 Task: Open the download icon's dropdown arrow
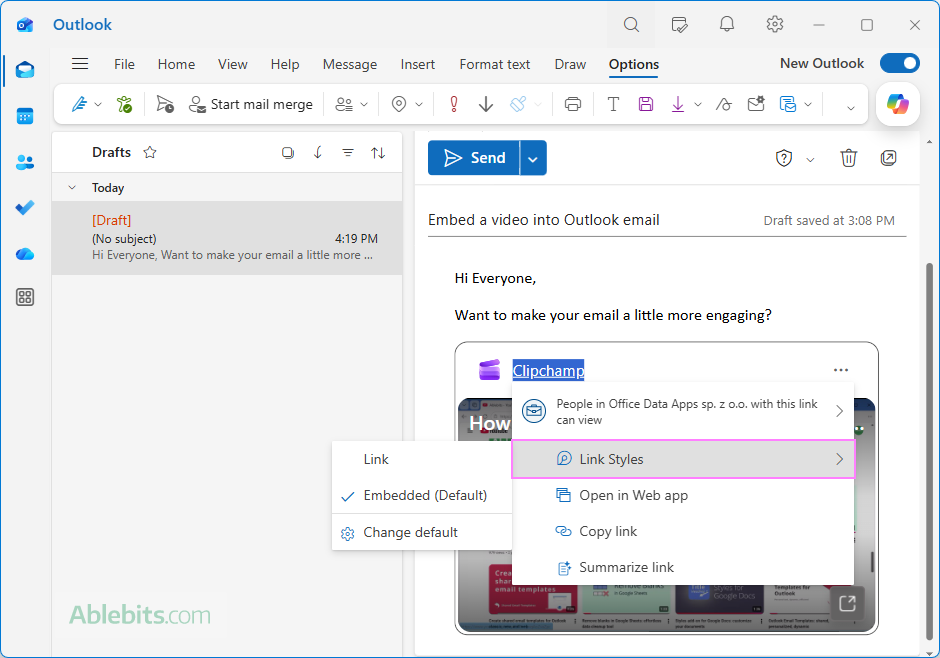(x=698, y=105)
